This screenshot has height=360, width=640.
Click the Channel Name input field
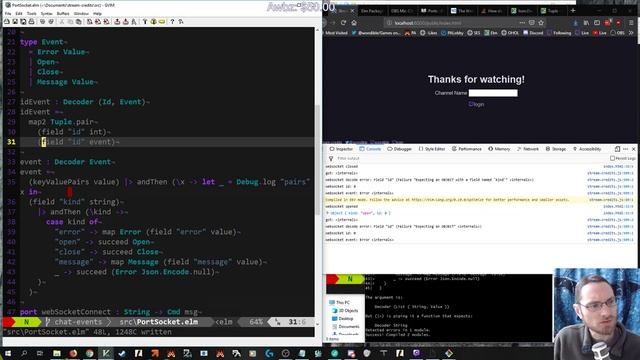(x=493, y=93)
